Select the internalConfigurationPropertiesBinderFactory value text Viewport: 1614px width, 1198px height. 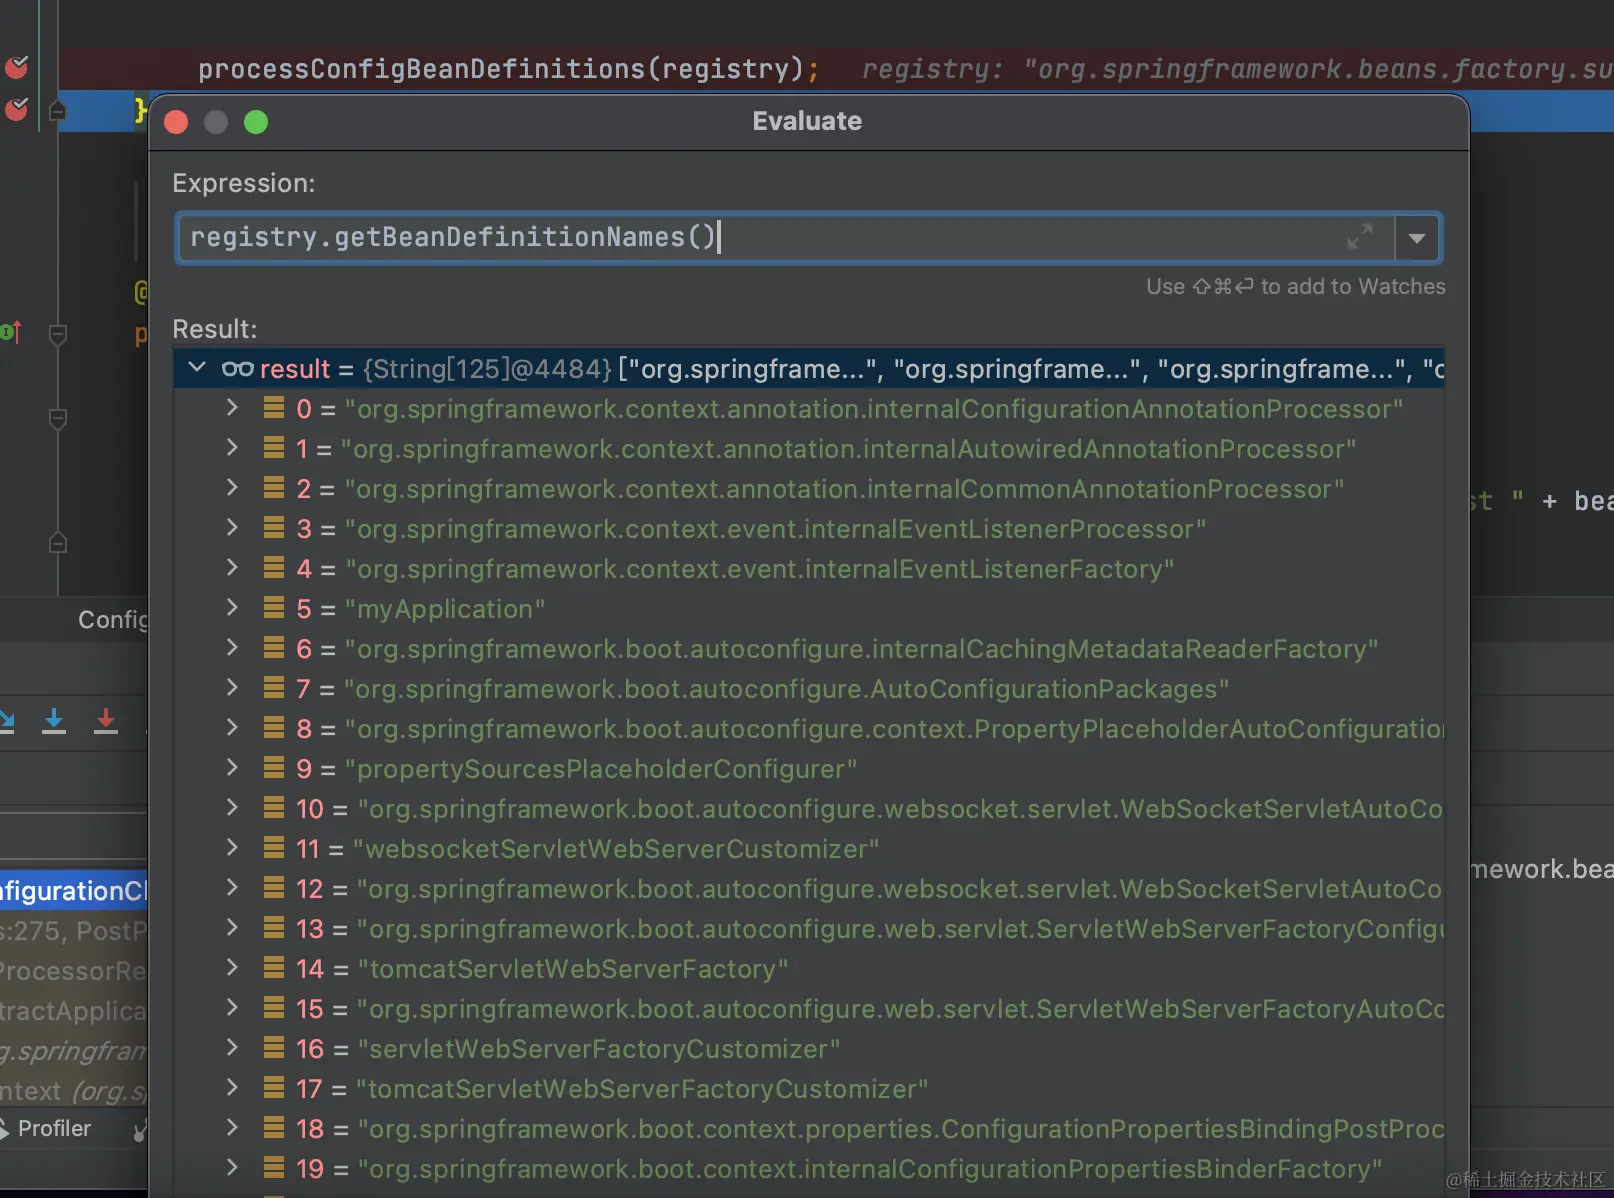point(870,1169)
